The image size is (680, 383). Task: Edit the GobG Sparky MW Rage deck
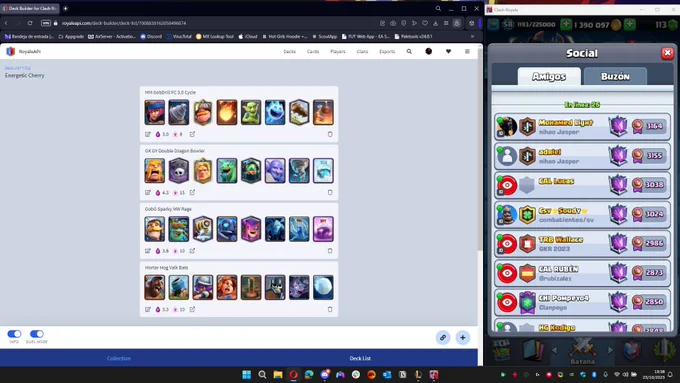pyautogui.click(x=148, y=251)
